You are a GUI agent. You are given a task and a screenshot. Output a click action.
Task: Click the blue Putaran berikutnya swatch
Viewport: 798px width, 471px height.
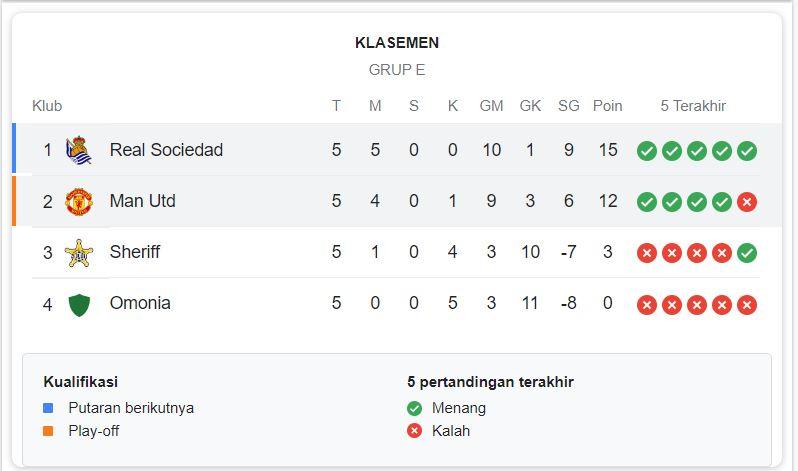48,408
